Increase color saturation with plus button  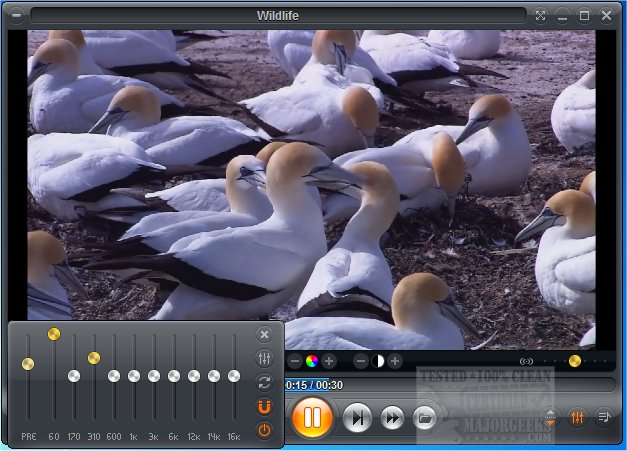pos(330,361)
